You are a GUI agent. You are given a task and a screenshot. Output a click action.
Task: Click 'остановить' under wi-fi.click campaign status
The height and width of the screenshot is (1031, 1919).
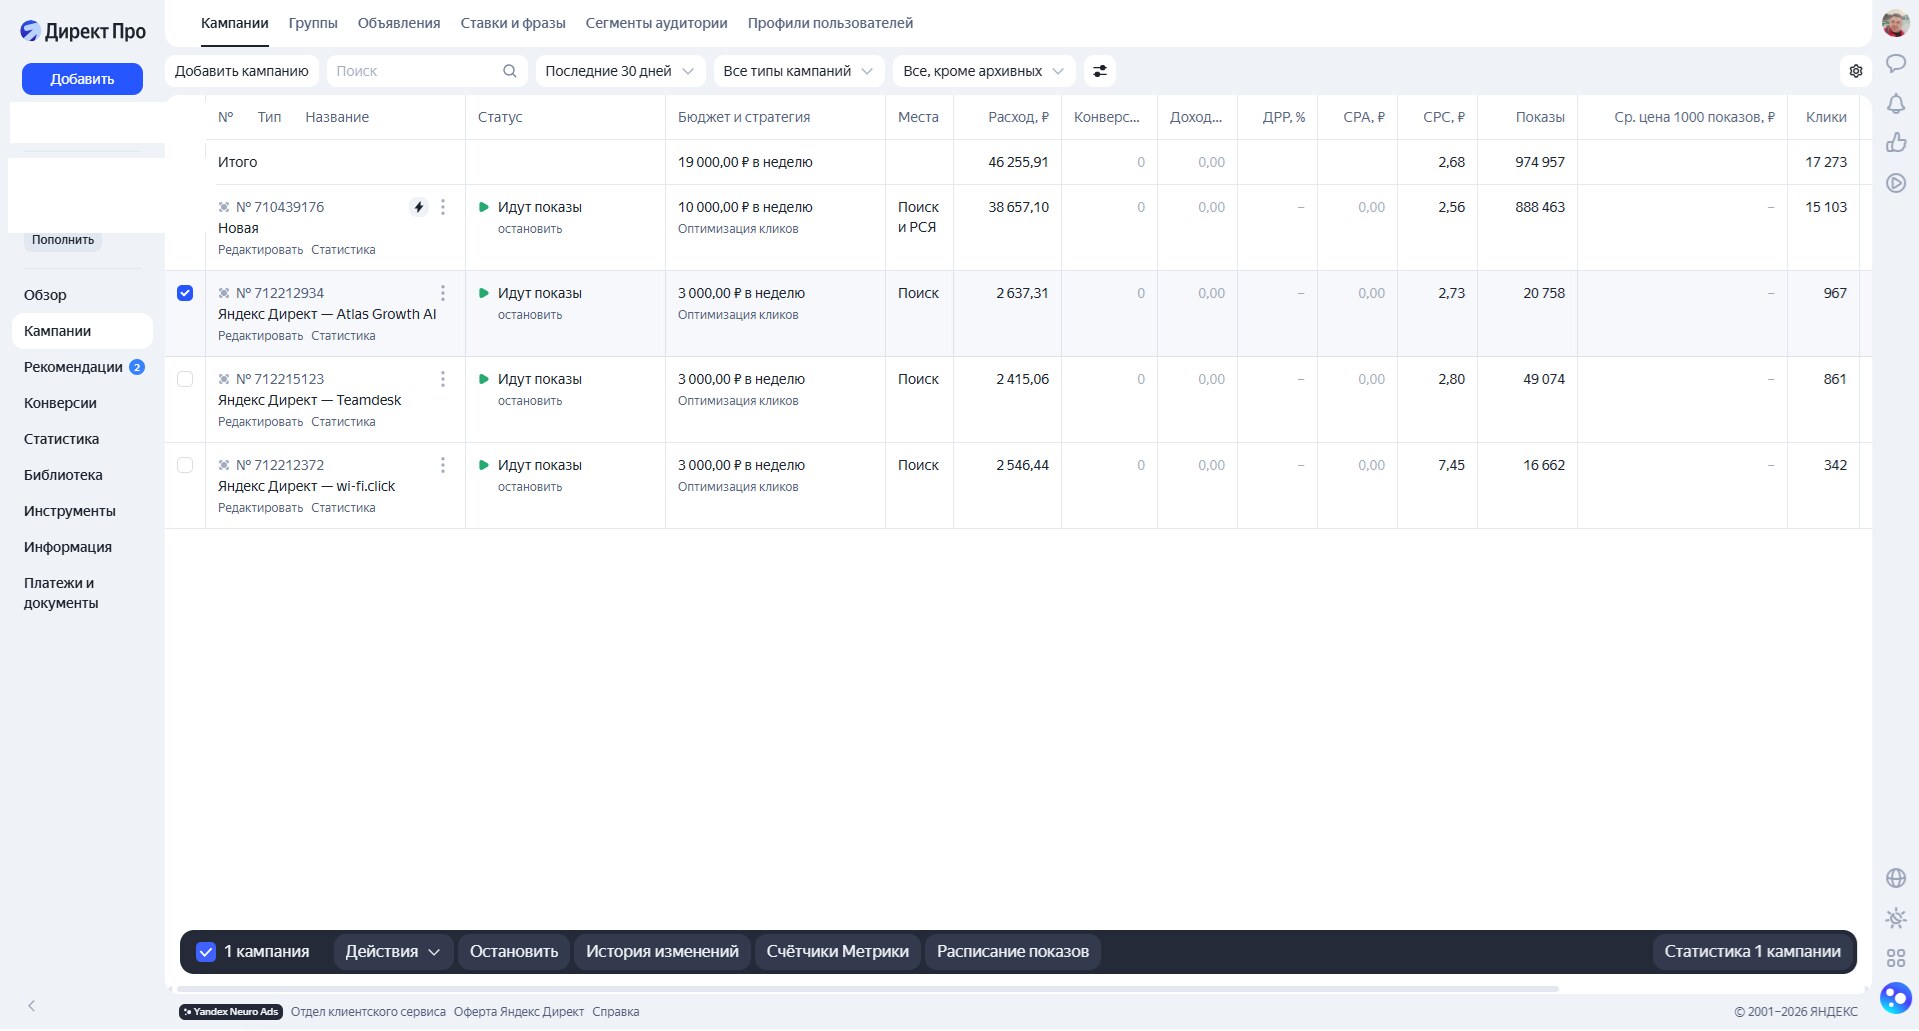(x=530, y=487)
